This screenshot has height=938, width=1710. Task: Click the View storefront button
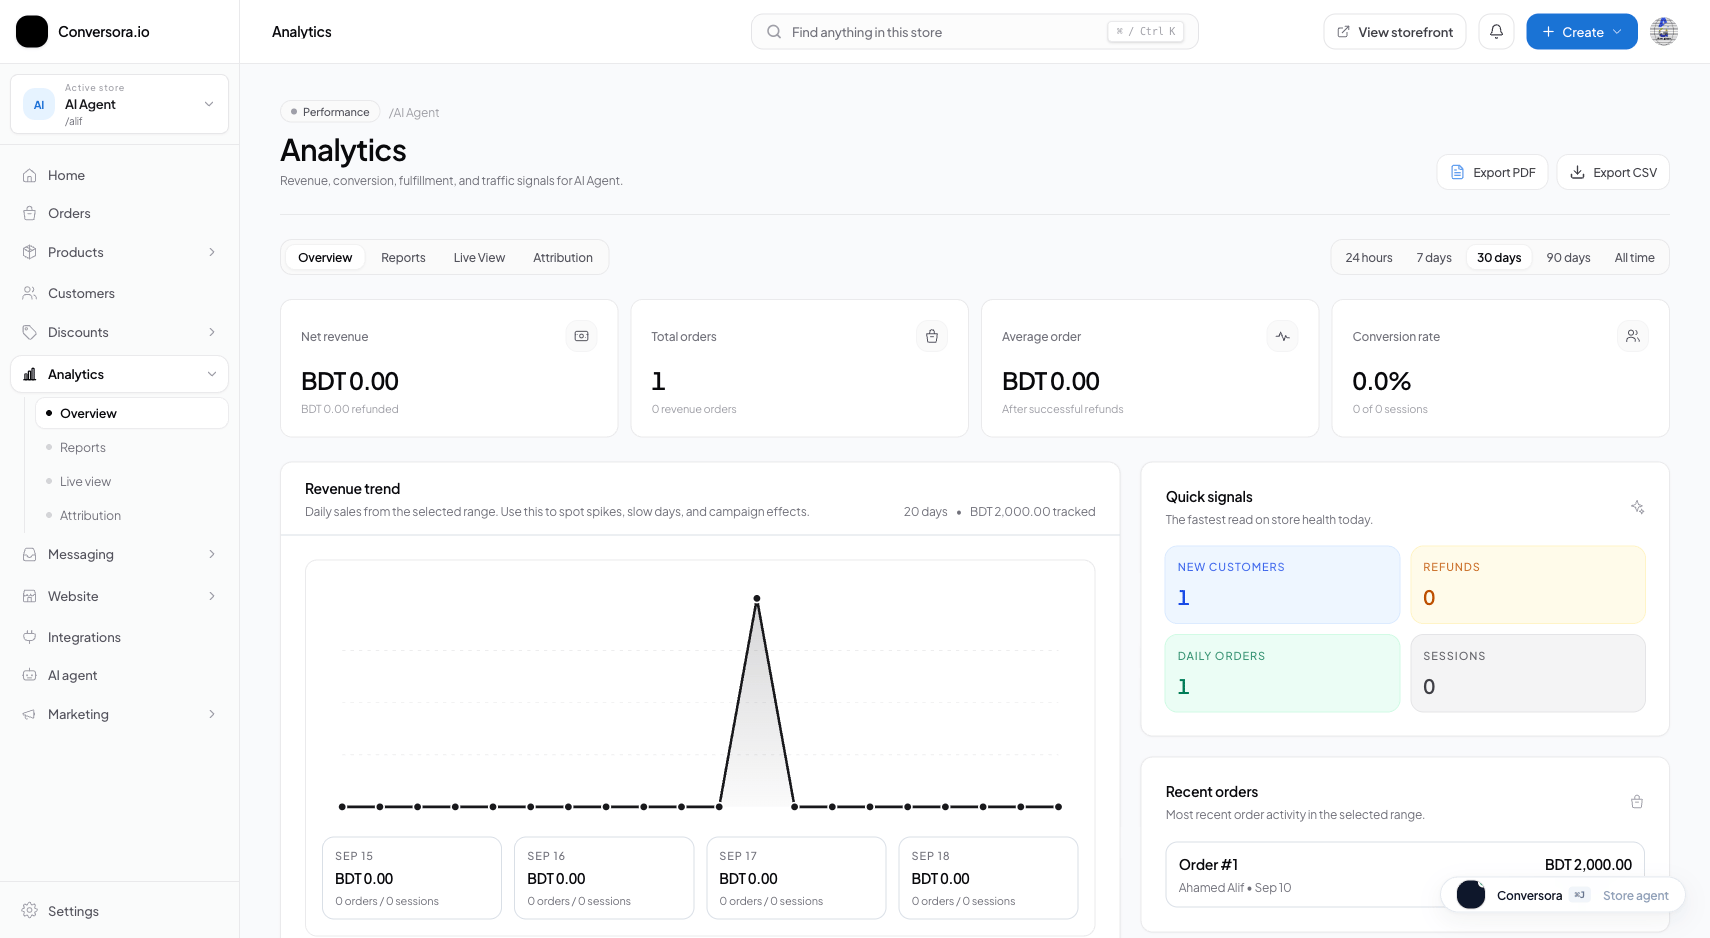point(1395,32)
